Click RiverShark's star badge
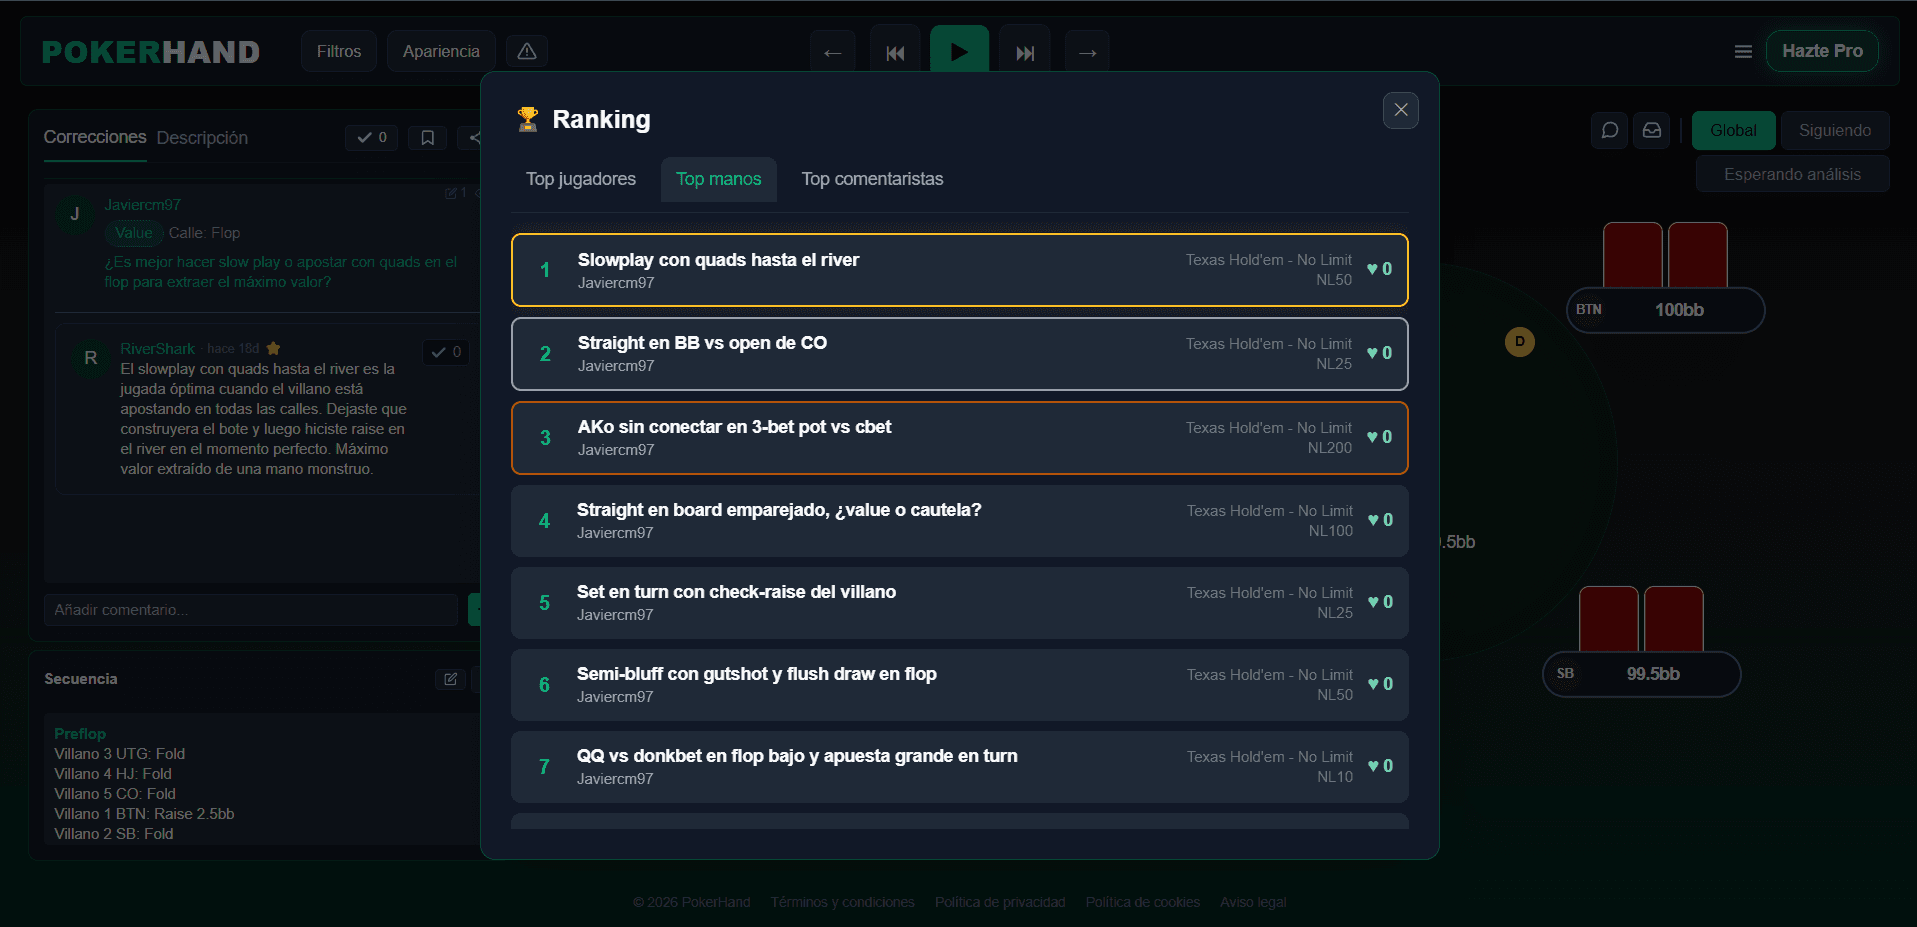 273,348
